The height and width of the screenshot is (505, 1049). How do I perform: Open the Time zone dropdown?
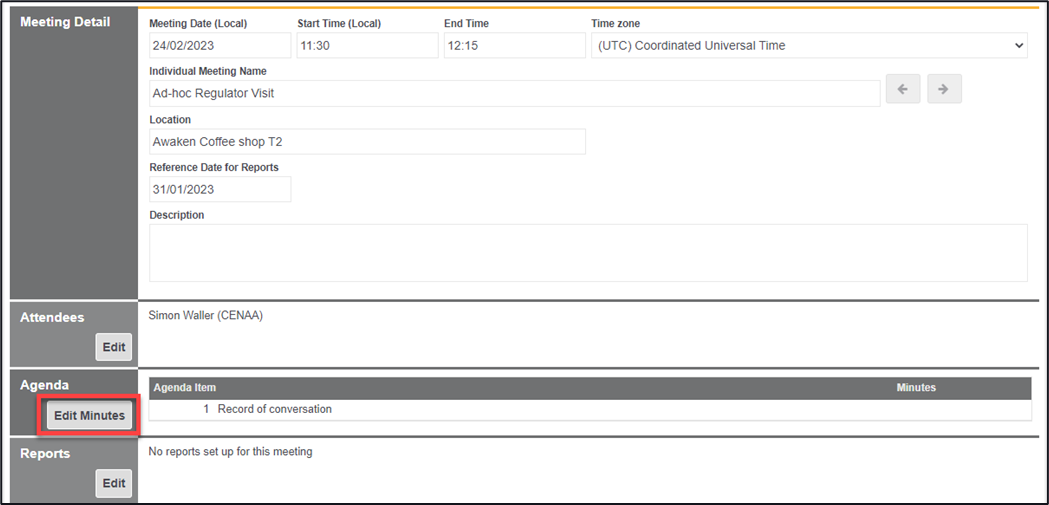(x=809, y=45)
